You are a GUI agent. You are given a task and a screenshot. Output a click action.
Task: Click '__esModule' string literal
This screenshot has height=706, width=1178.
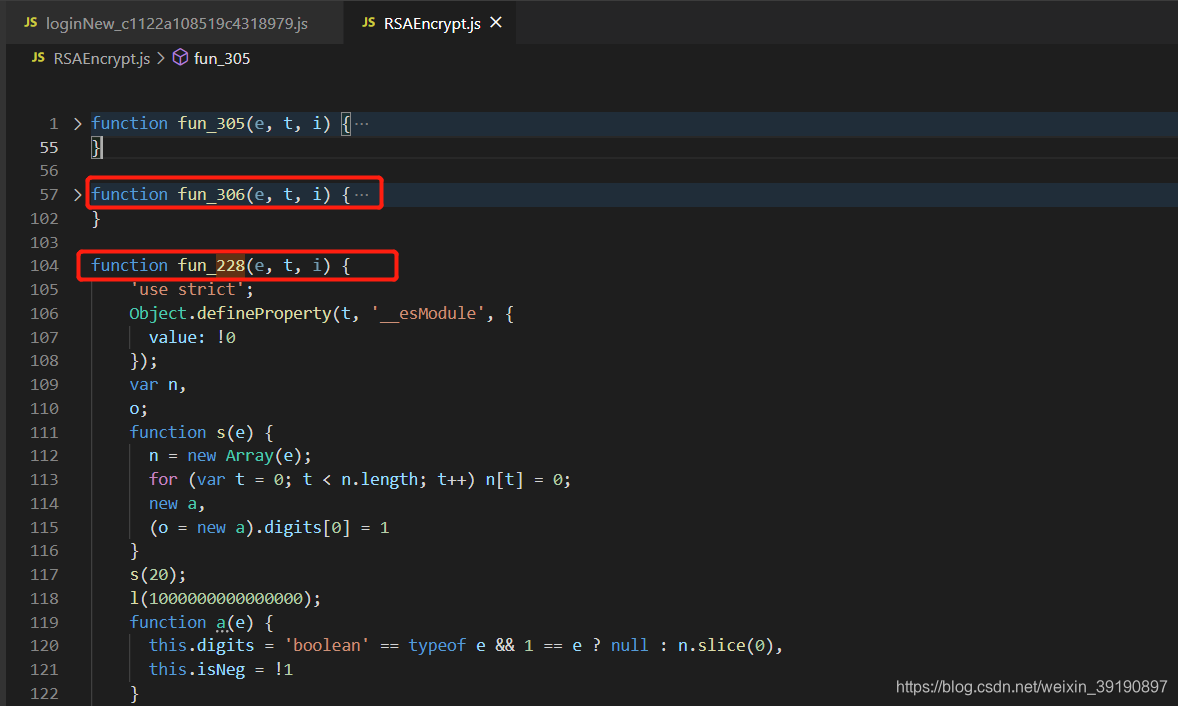pos(428,313)
